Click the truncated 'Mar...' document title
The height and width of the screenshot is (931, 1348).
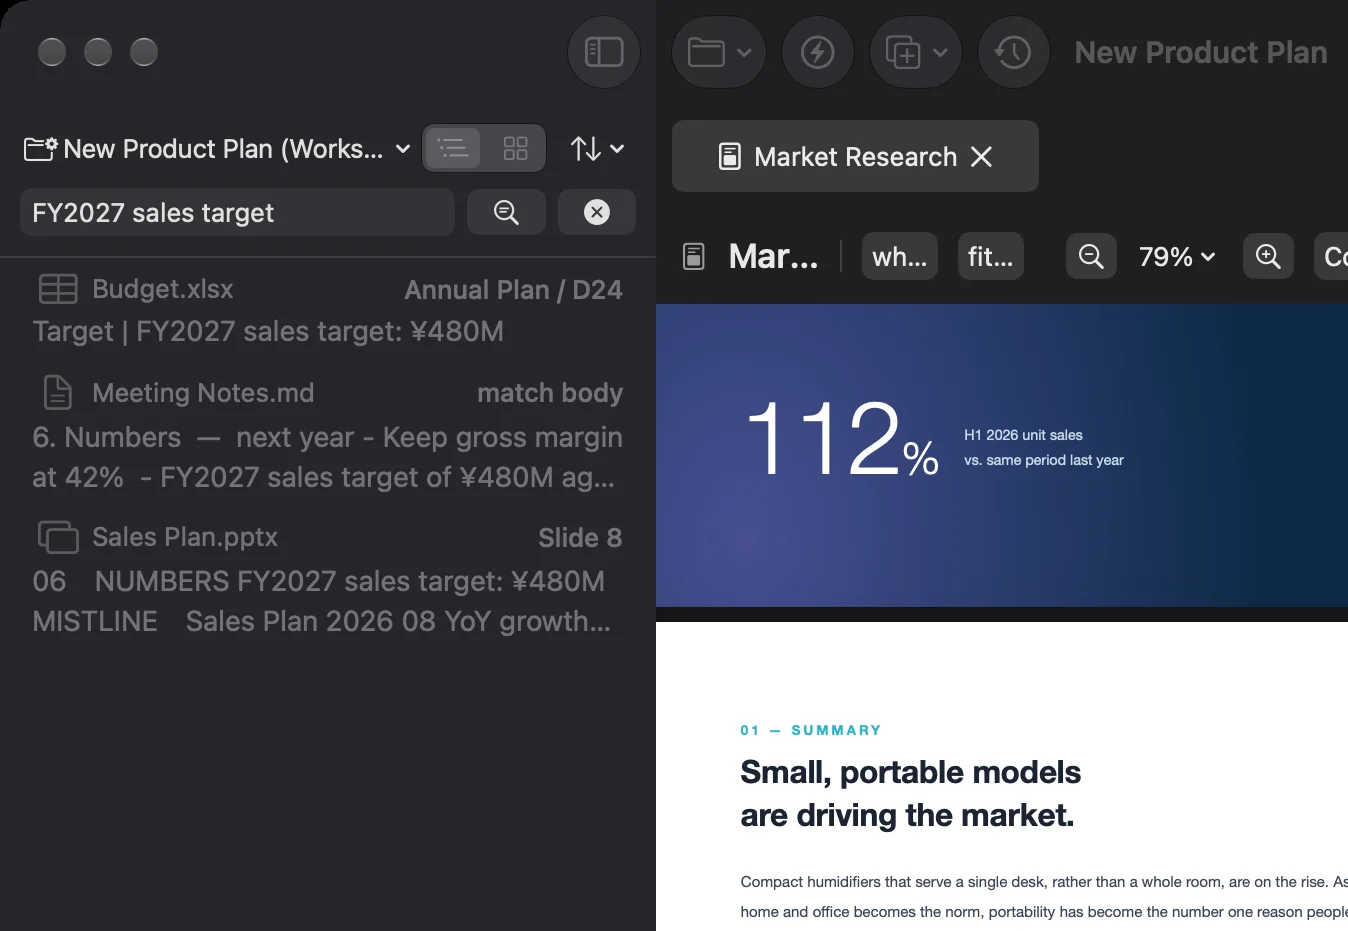pyautogui.click(x=774, y=257)
